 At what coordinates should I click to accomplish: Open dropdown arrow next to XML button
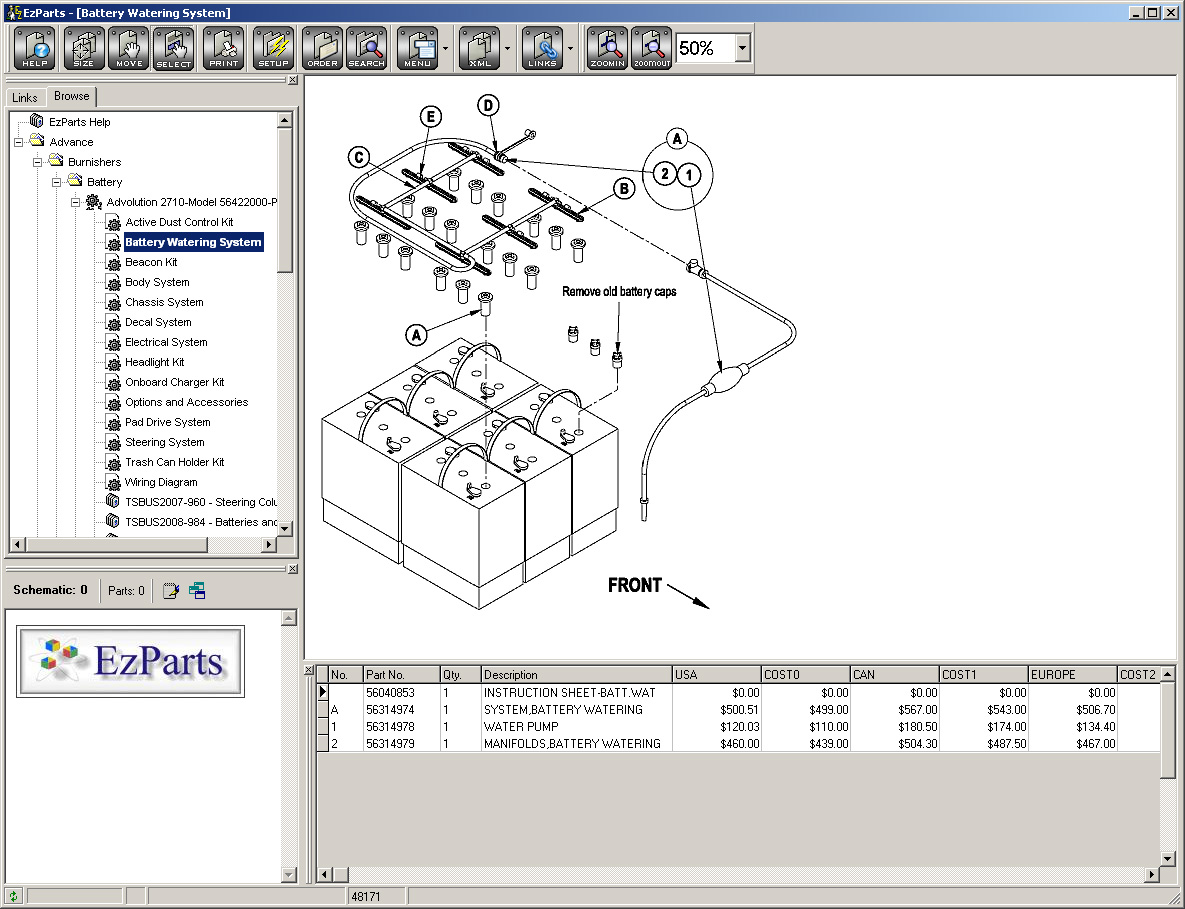[507, 48]
